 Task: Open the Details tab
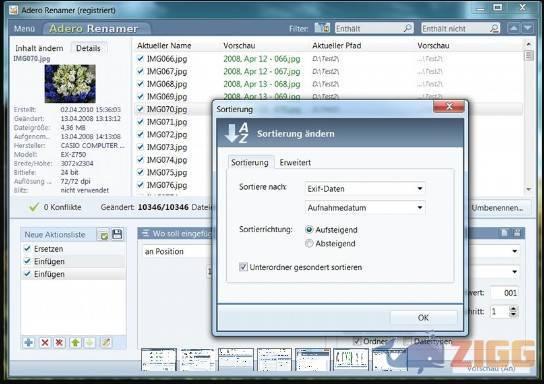[88, 48]
